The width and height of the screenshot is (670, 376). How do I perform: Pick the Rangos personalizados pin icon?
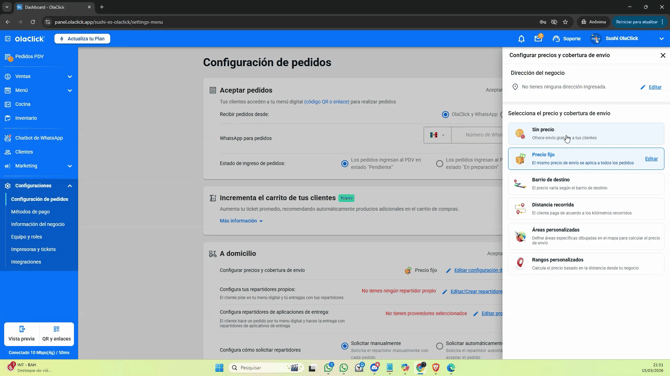click(x=520, y=263)
